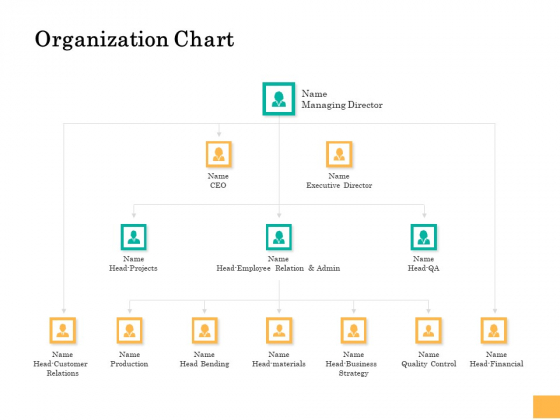Click the Head materials person icon
Viewport: 560px width, 420px height.
click(x=279, y=330)
